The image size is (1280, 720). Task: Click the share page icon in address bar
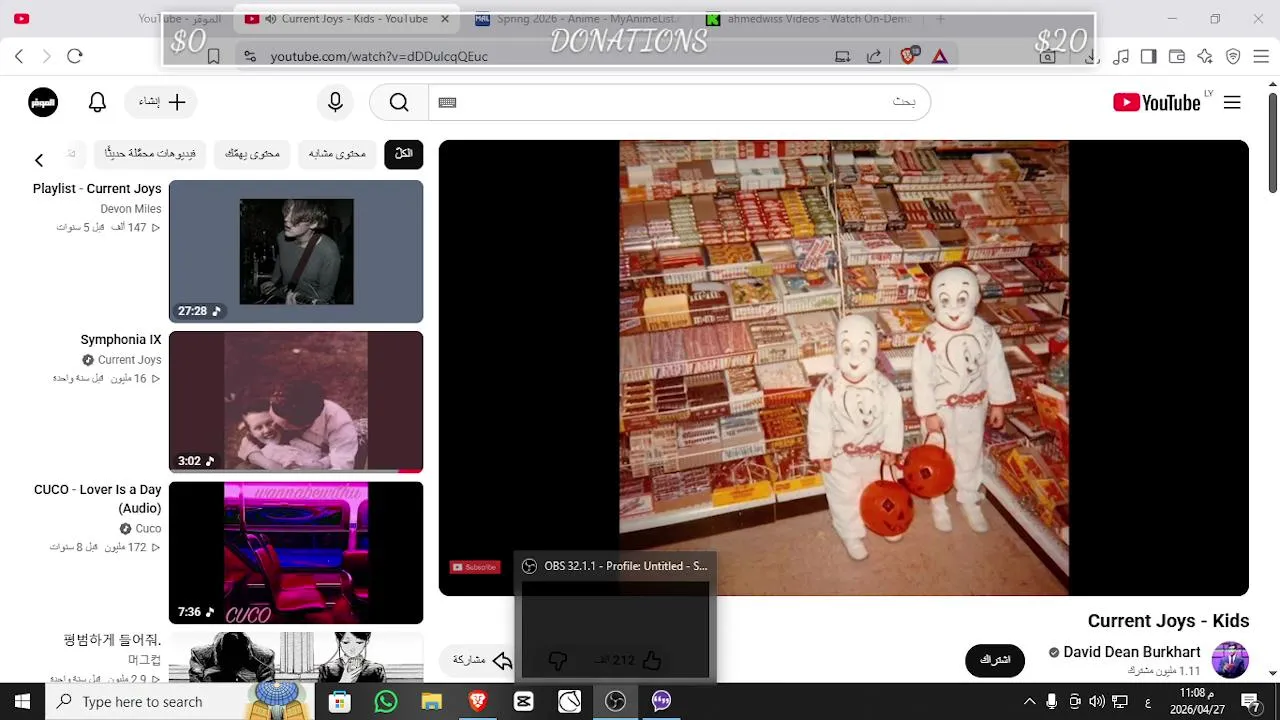(x=874, y=57)
